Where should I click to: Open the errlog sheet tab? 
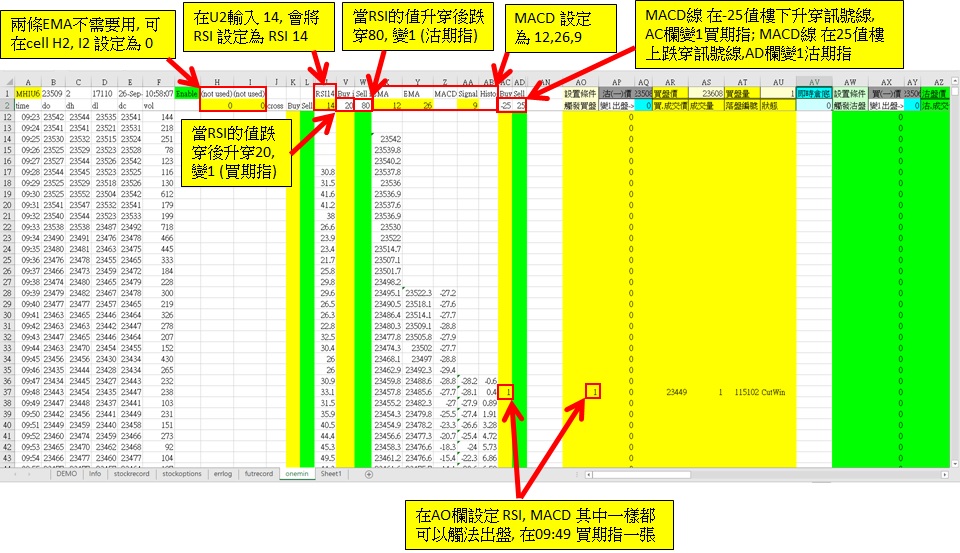[x=223, y=474]
